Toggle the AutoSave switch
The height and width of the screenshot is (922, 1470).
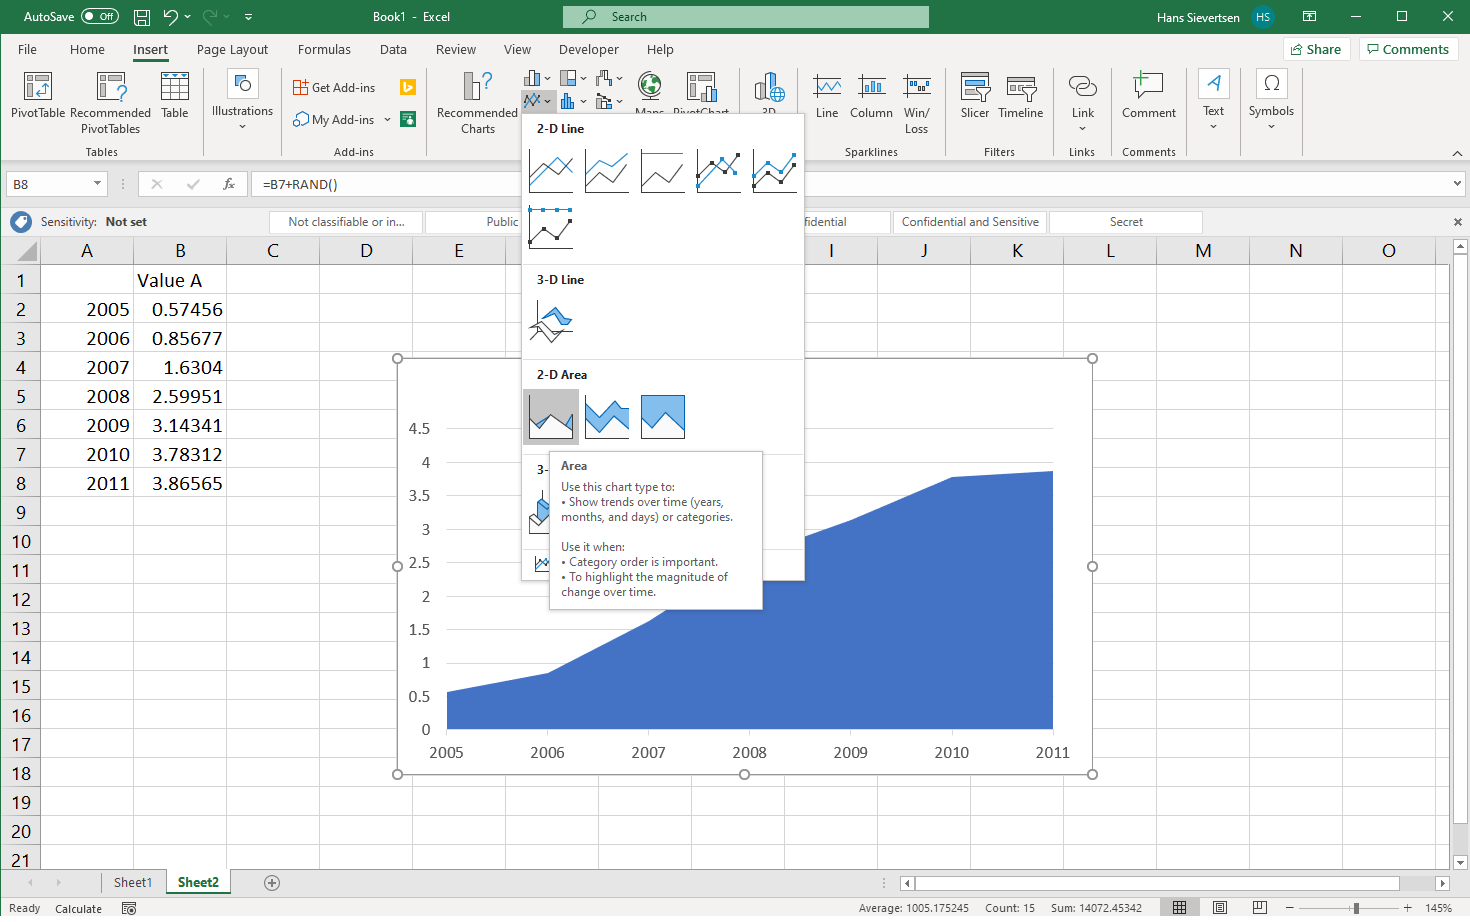[x=100, y=17]
